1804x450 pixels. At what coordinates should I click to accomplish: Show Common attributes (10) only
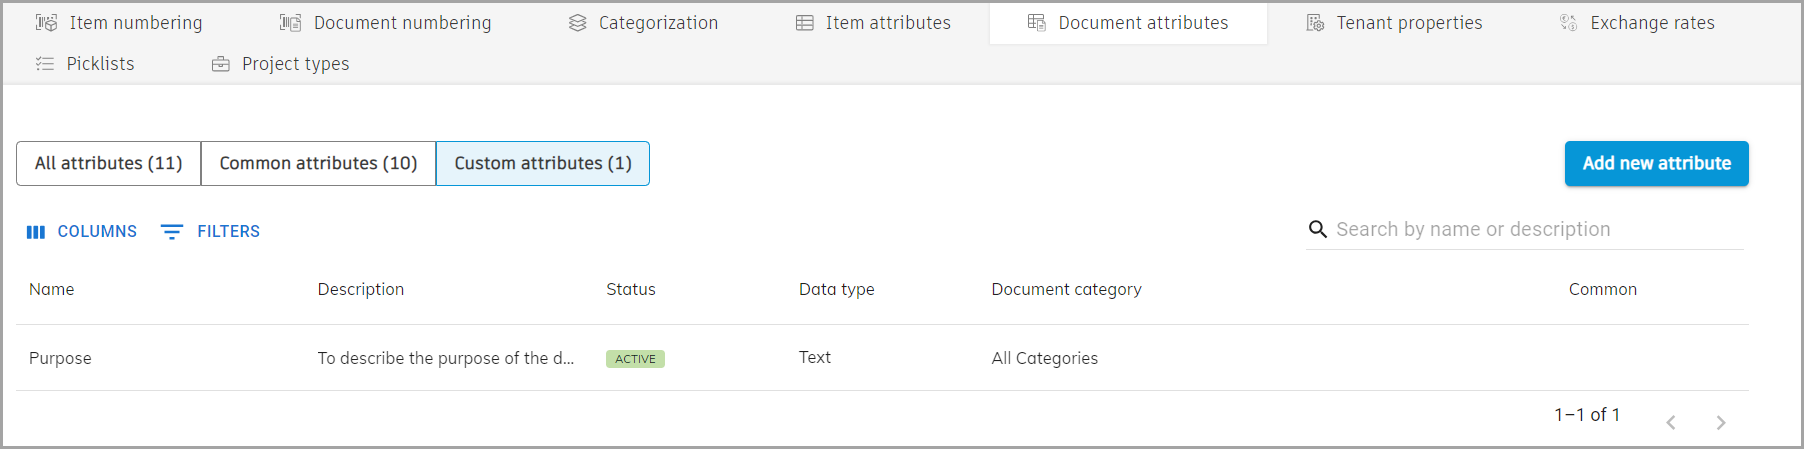(x=318, y=164)
